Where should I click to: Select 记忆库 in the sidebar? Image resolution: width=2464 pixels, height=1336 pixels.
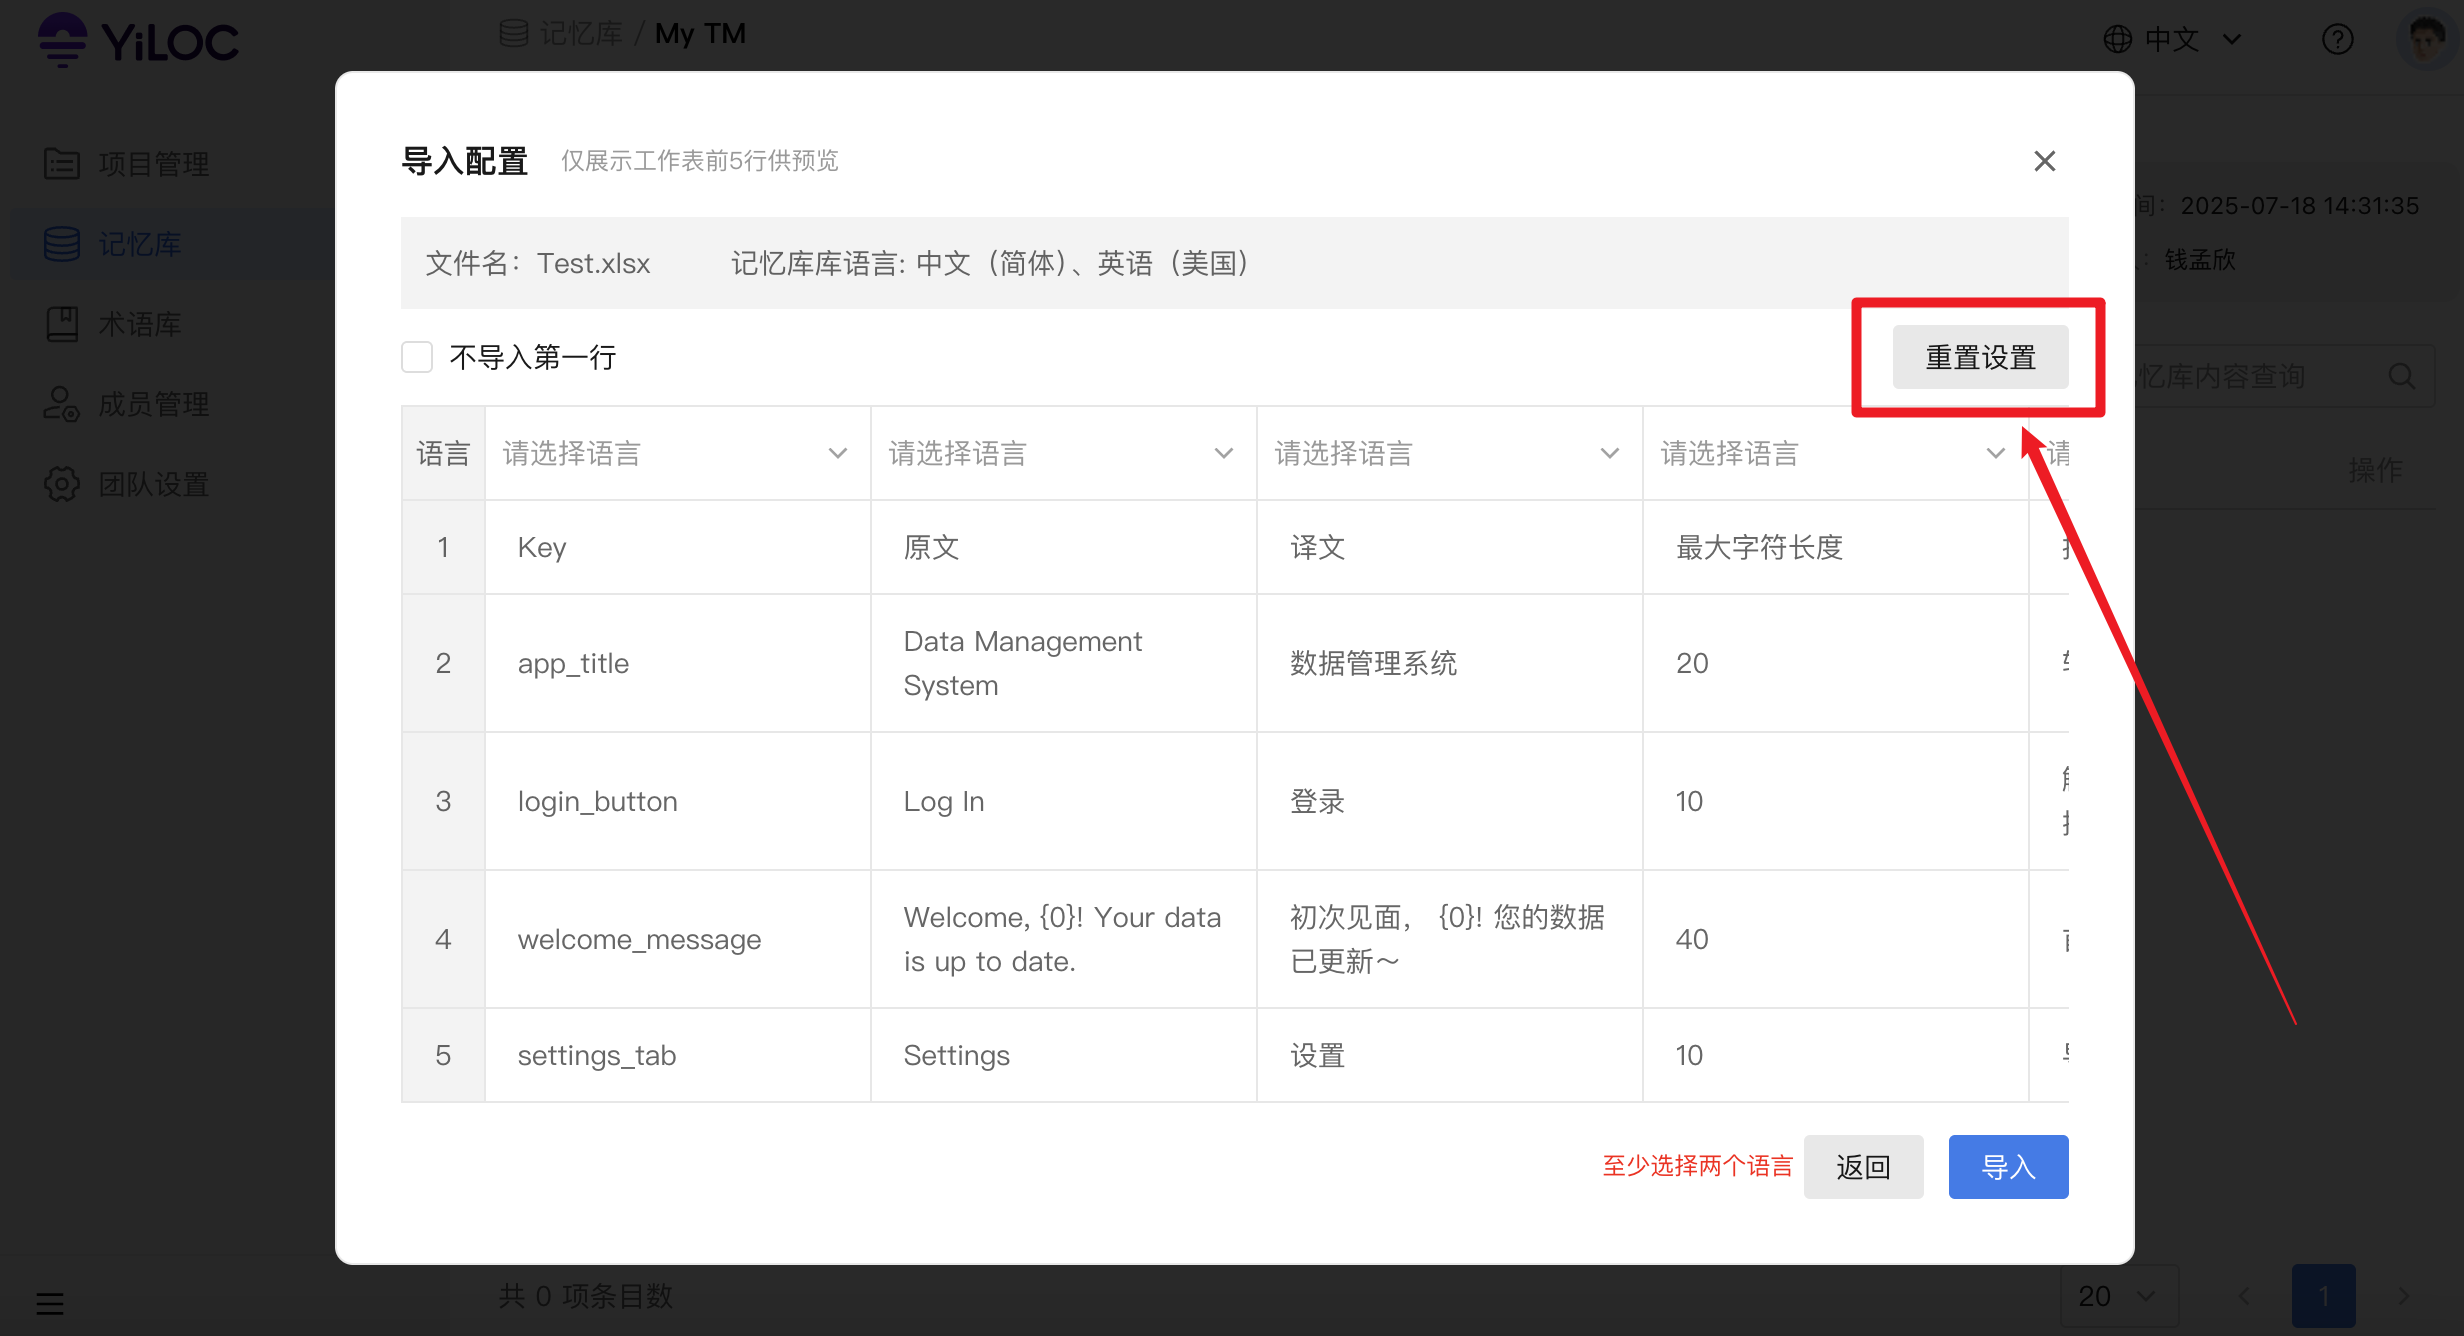[x=140, y=244]
